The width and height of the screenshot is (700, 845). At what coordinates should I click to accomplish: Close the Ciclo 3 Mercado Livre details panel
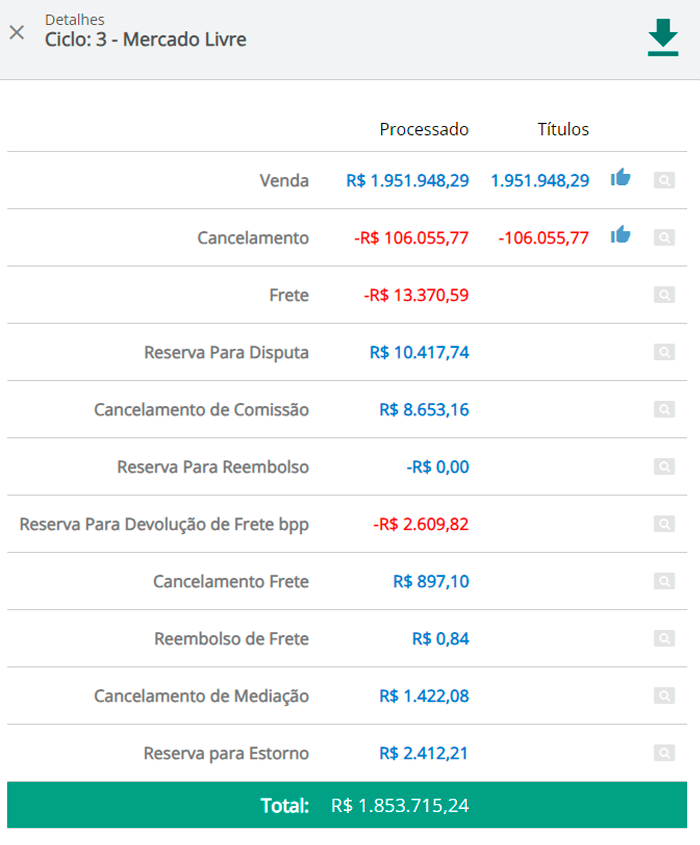click(17, 32)
